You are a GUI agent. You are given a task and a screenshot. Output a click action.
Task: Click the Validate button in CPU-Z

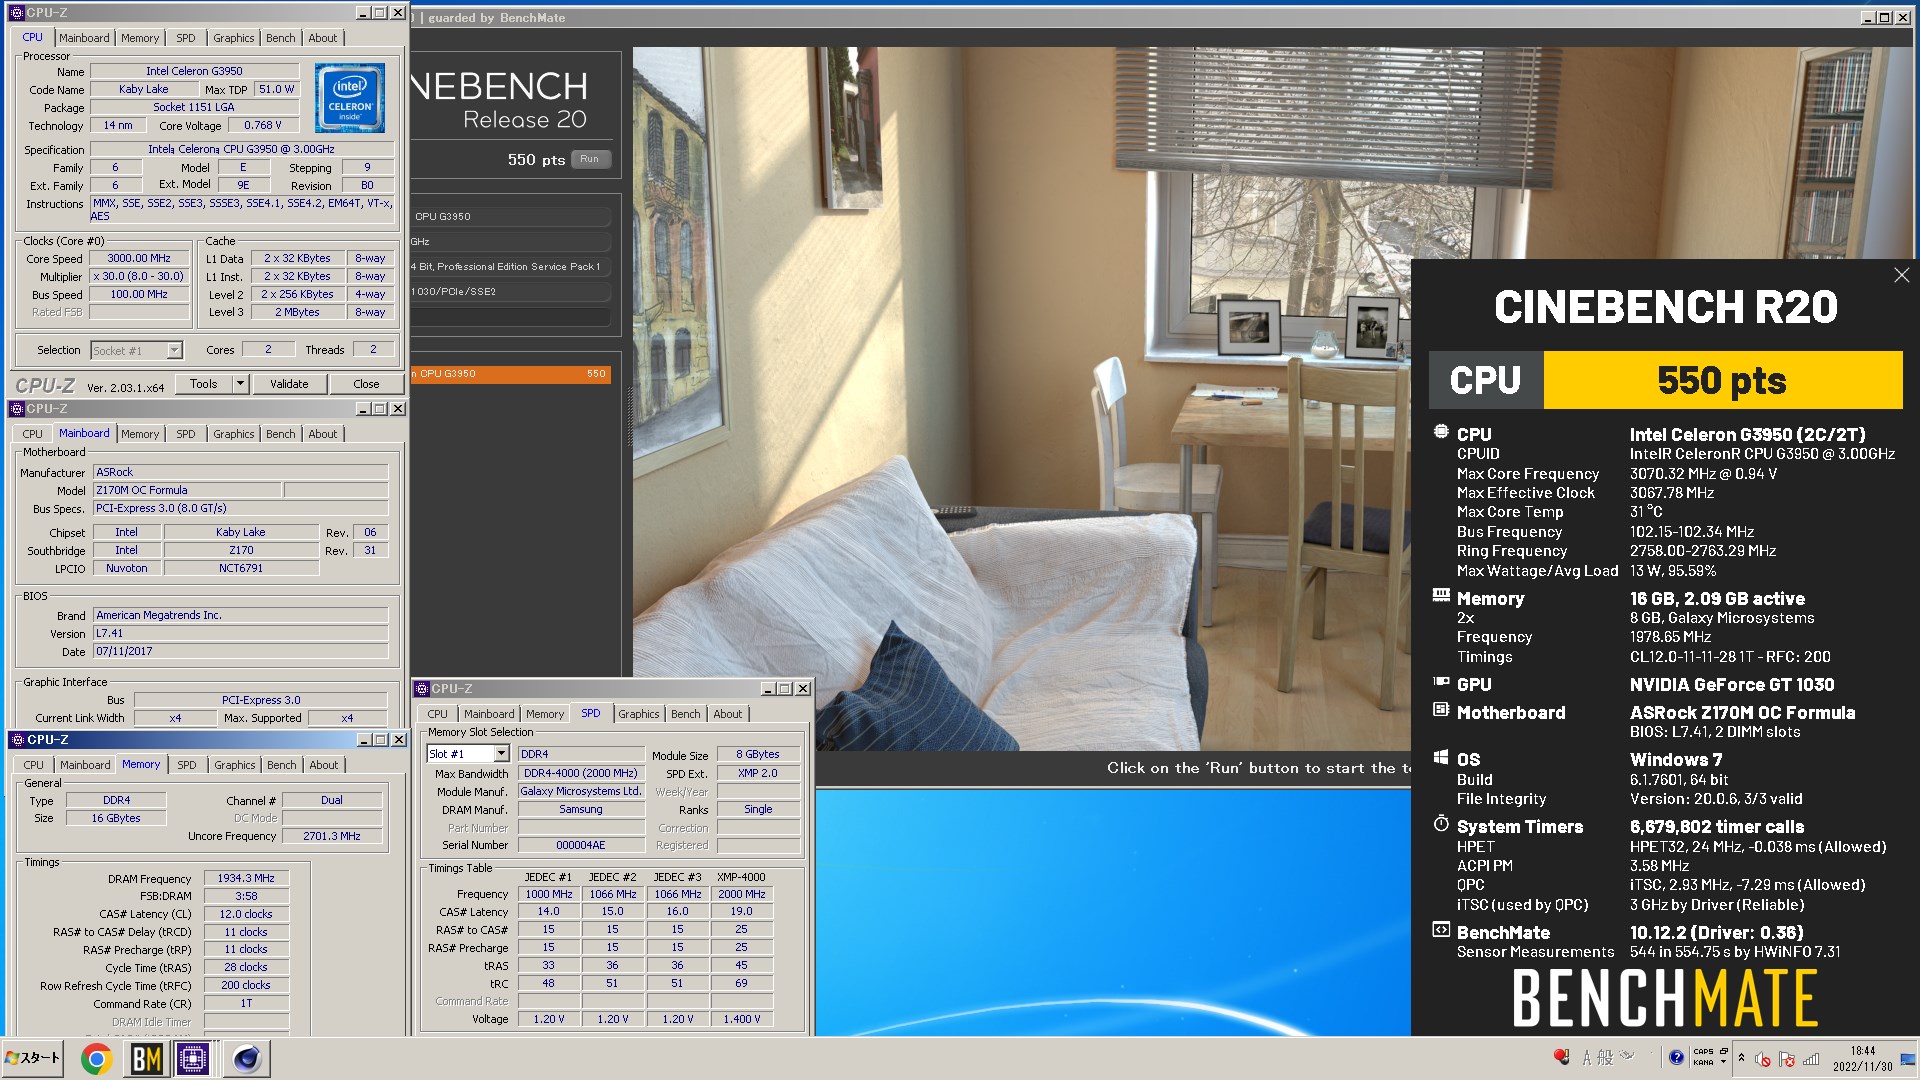[x=289, y=384]
